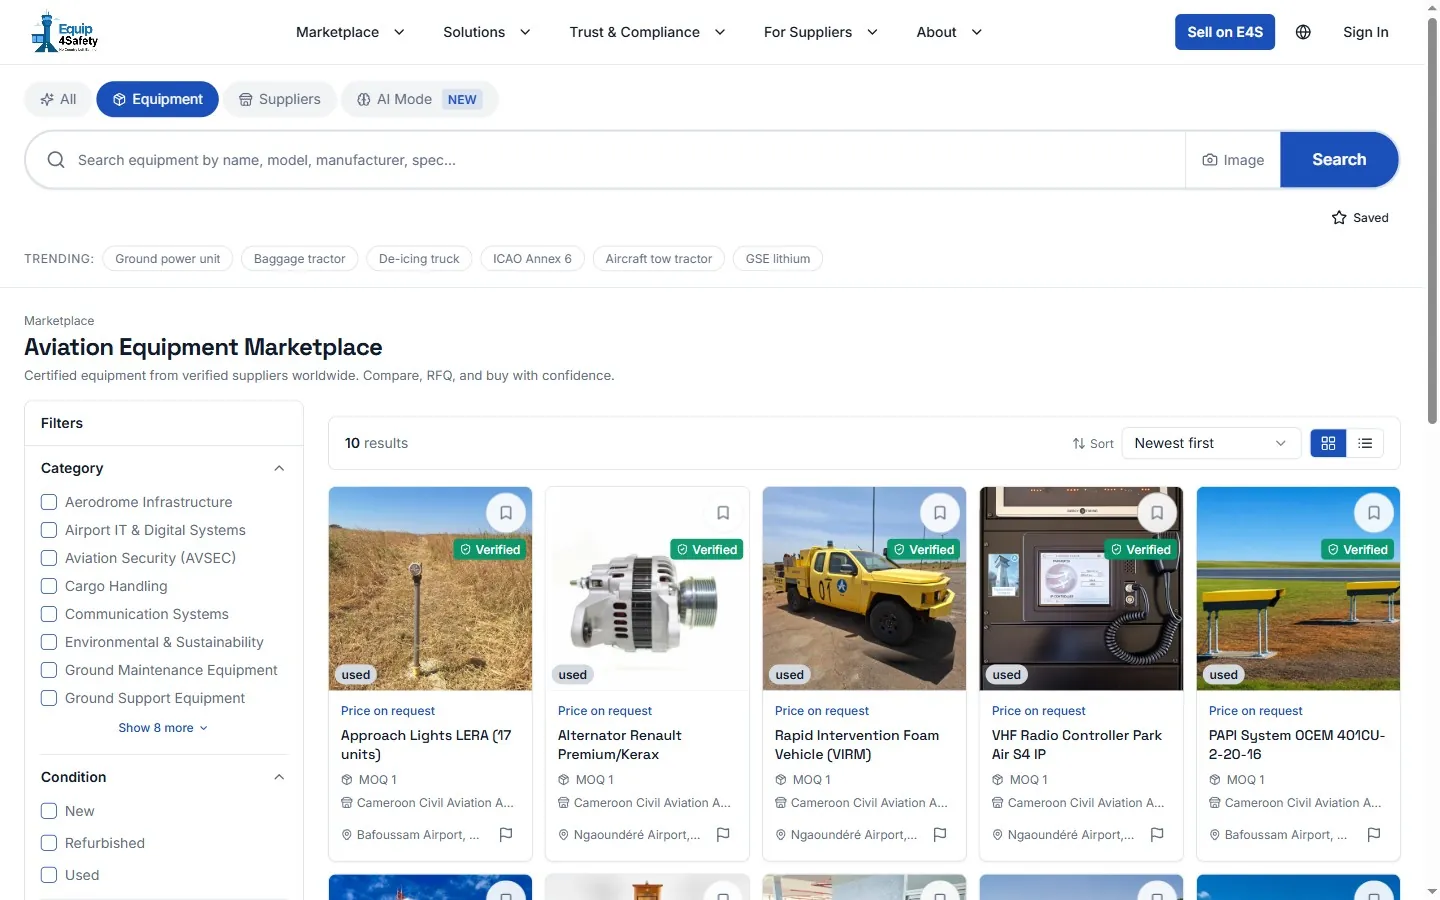Open the AI Mode tab

point(419,99)
